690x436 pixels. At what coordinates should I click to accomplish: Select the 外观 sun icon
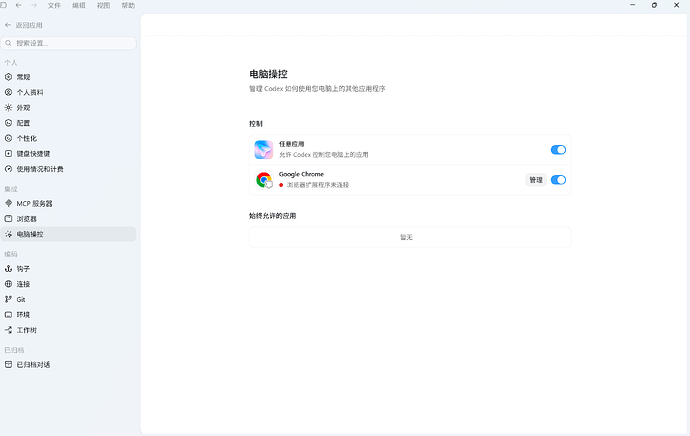[x=8, y=108]
